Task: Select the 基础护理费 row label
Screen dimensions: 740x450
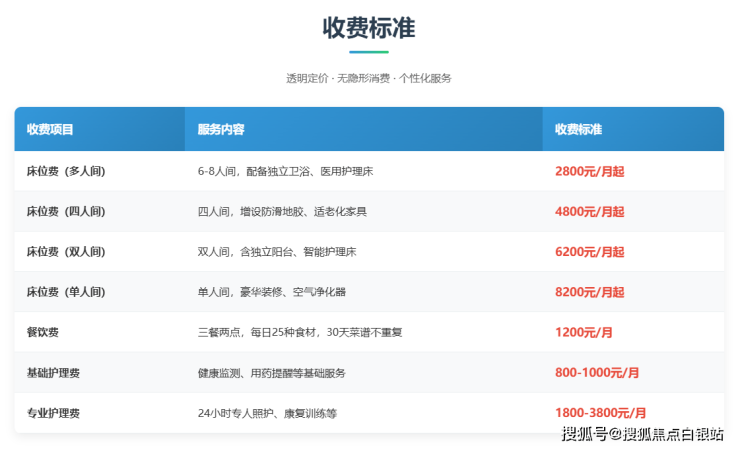Action: 54,372
